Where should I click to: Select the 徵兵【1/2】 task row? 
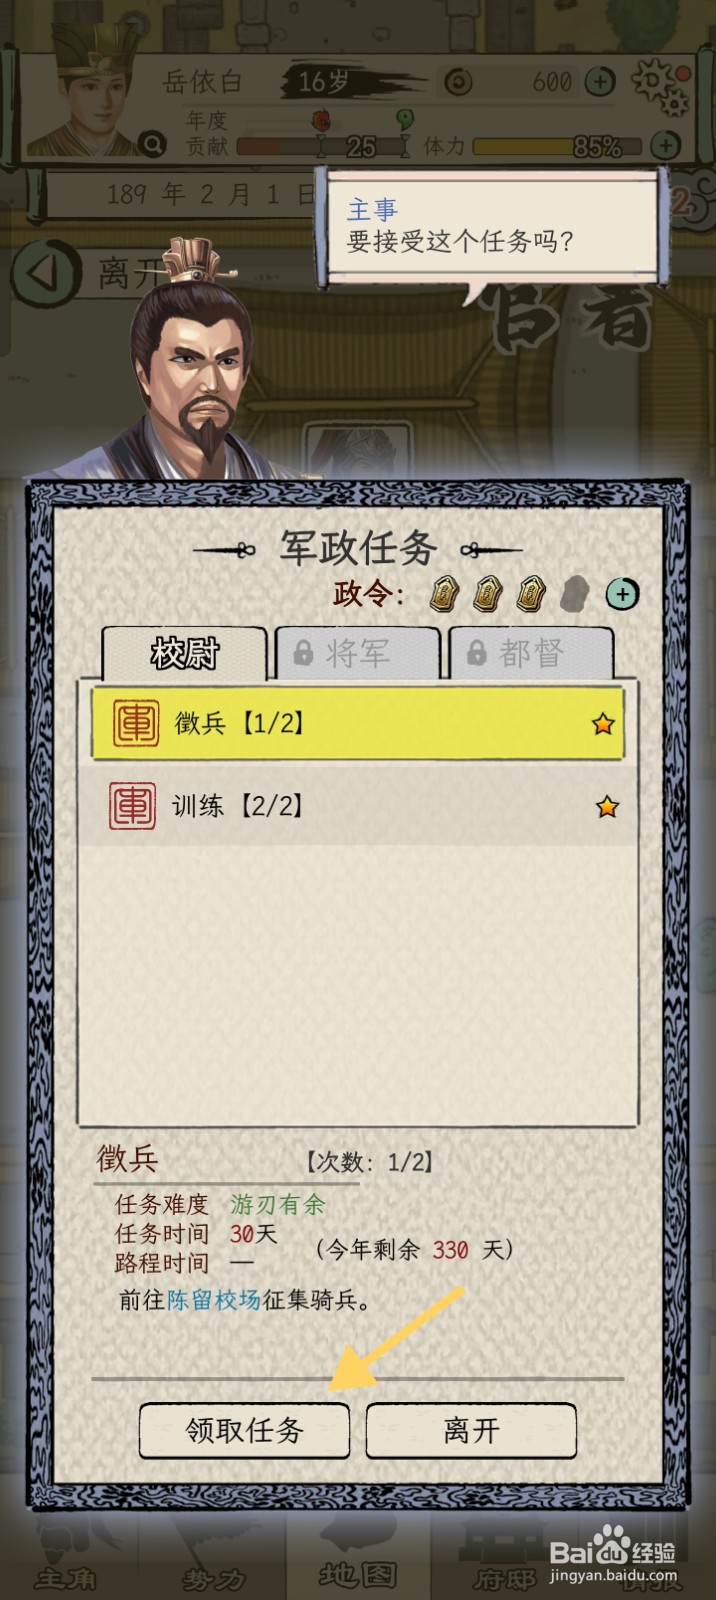[358, 723]
